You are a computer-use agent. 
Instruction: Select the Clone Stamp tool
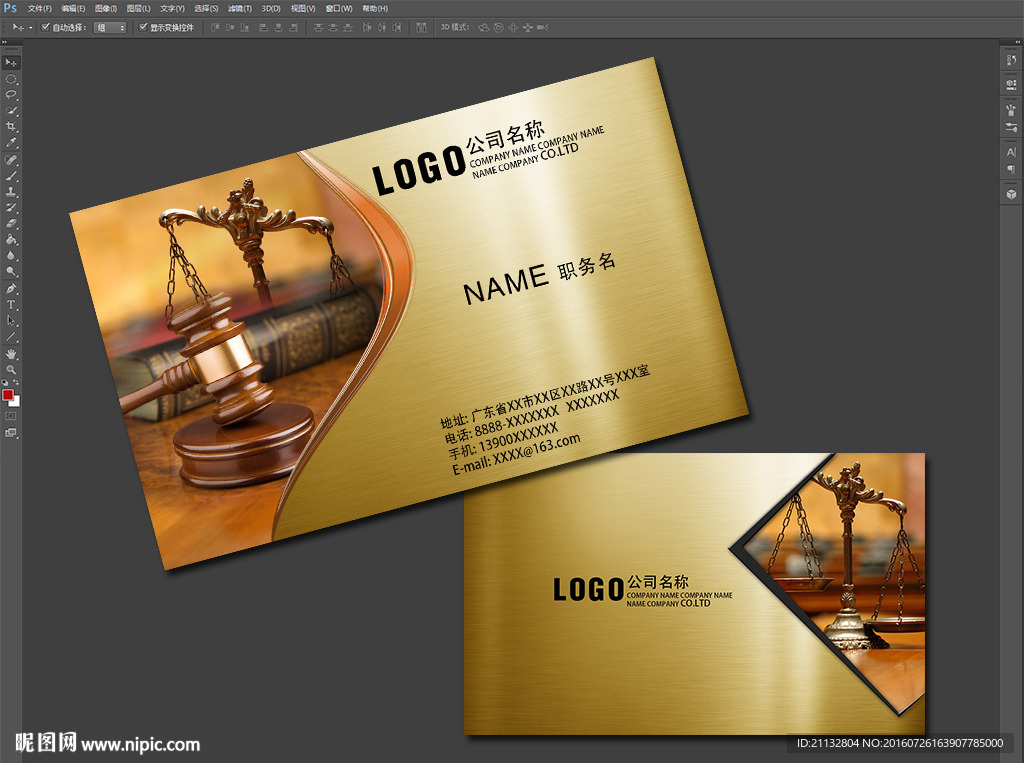pos(11,192)
